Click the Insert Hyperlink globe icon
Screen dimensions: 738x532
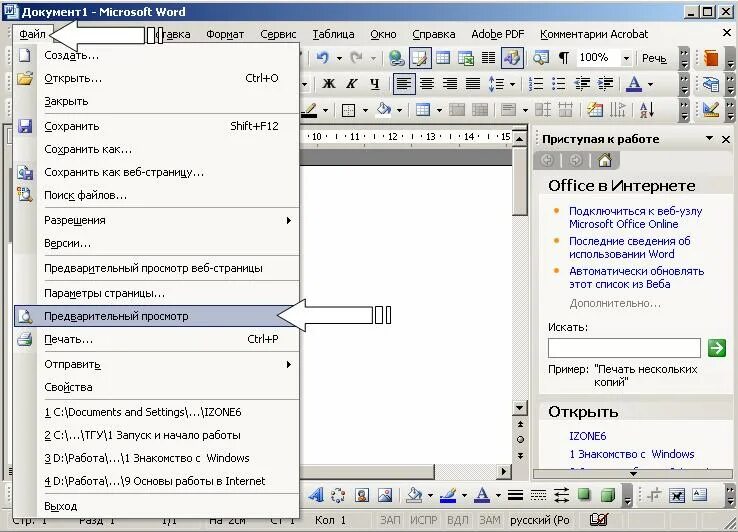point(396,58)
